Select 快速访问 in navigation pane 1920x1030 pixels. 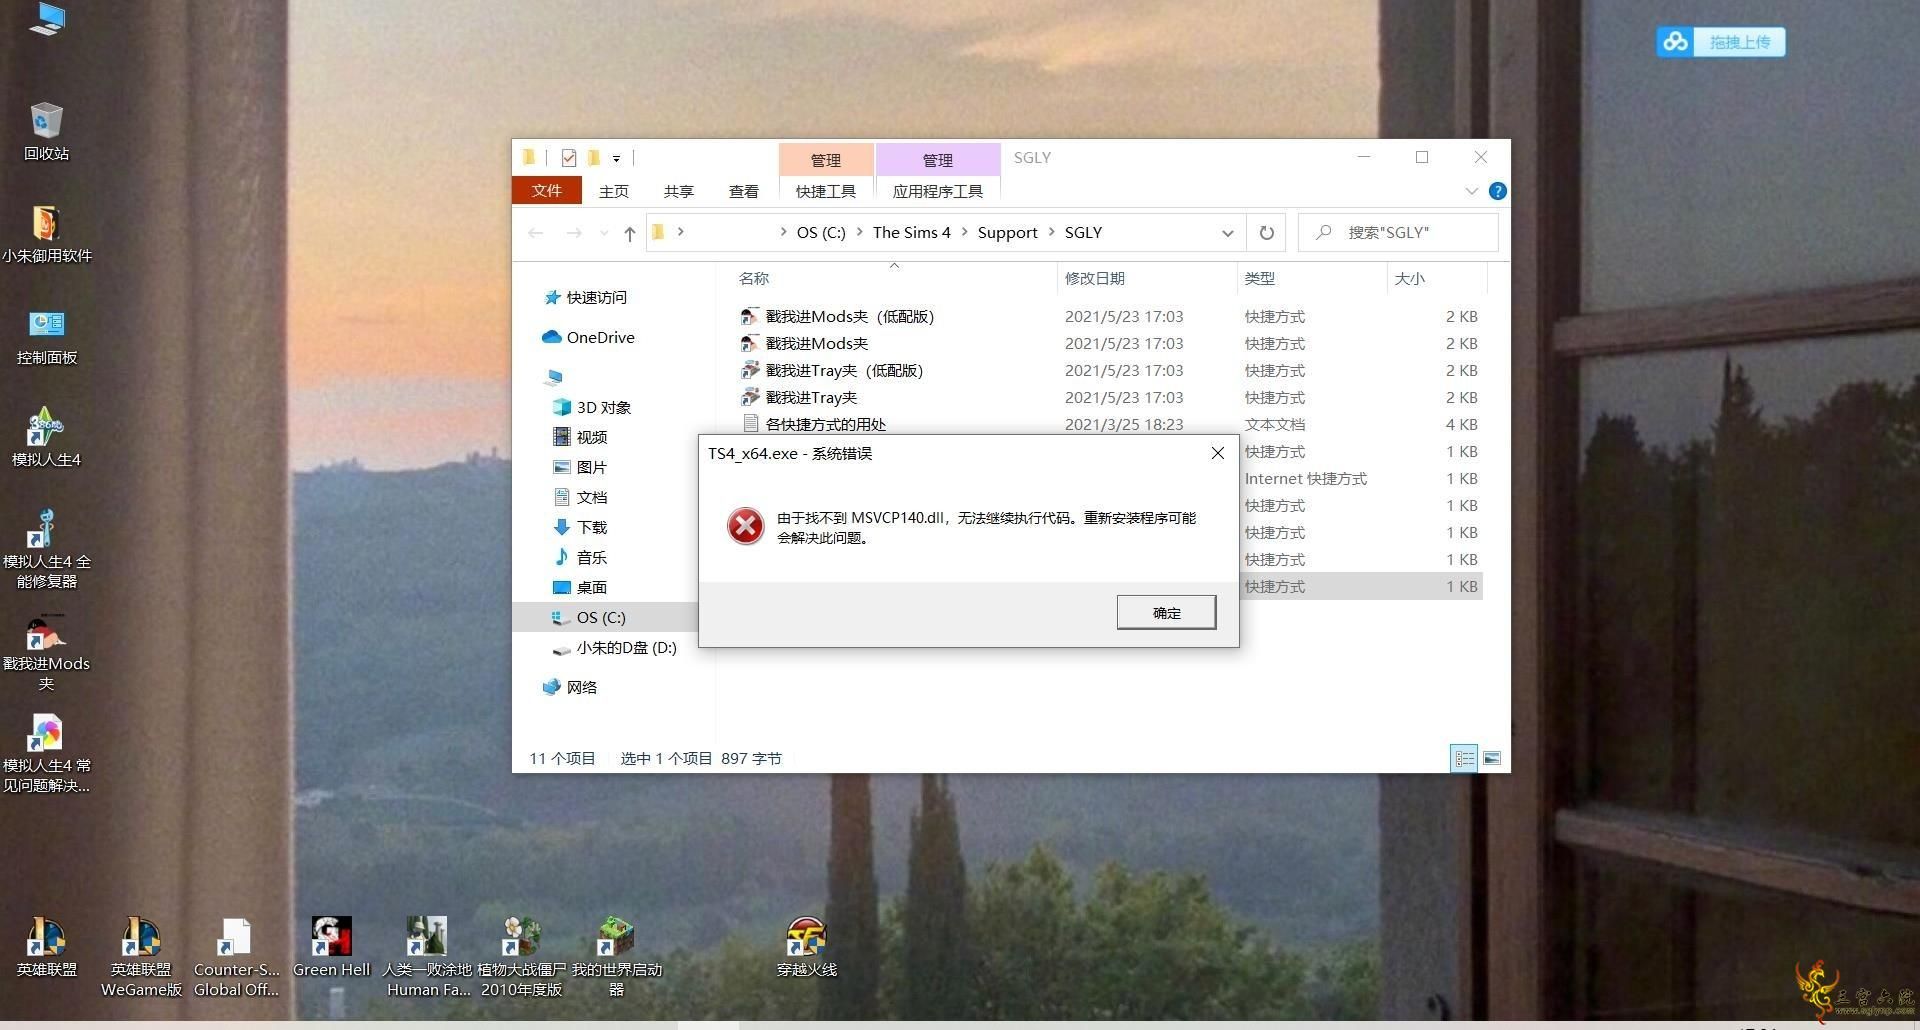[586, 297]
